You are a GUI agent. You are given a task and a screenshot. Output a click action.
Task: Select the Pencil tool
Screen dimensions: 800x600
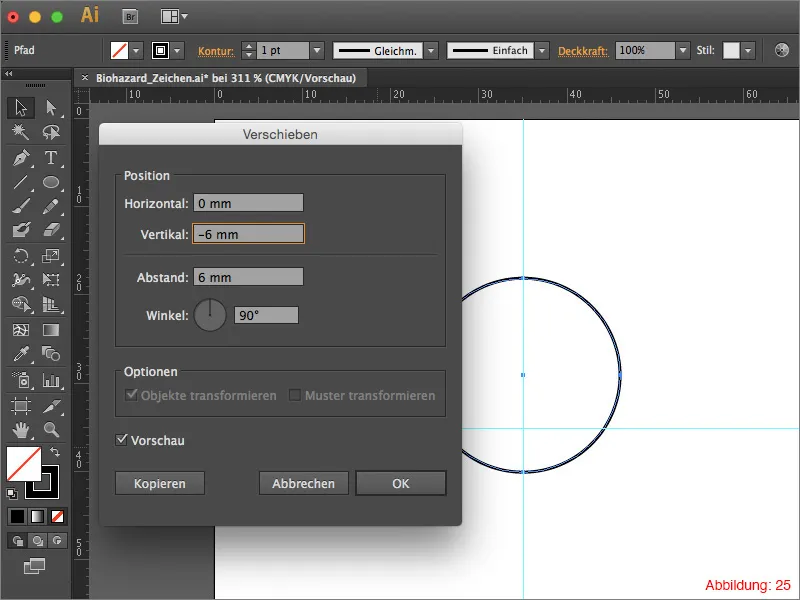pos(51,206)
